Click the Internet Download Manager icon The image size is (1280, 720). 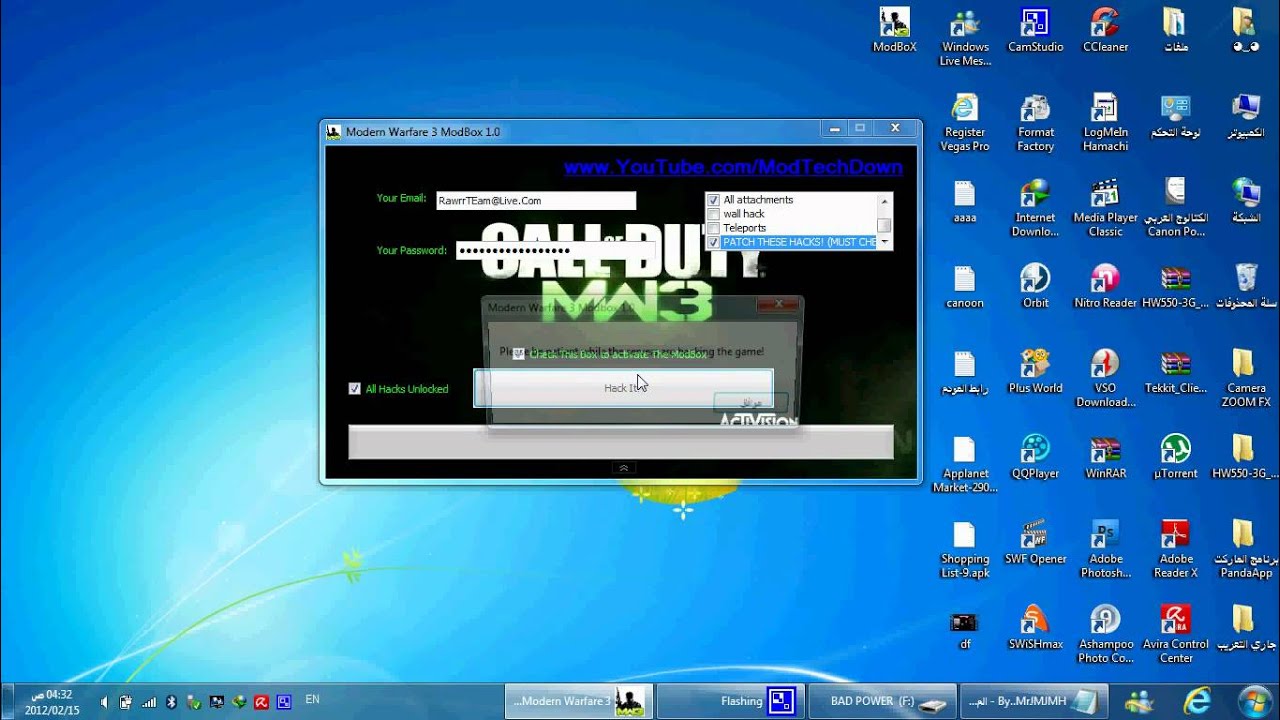[x=1035, y=208]
